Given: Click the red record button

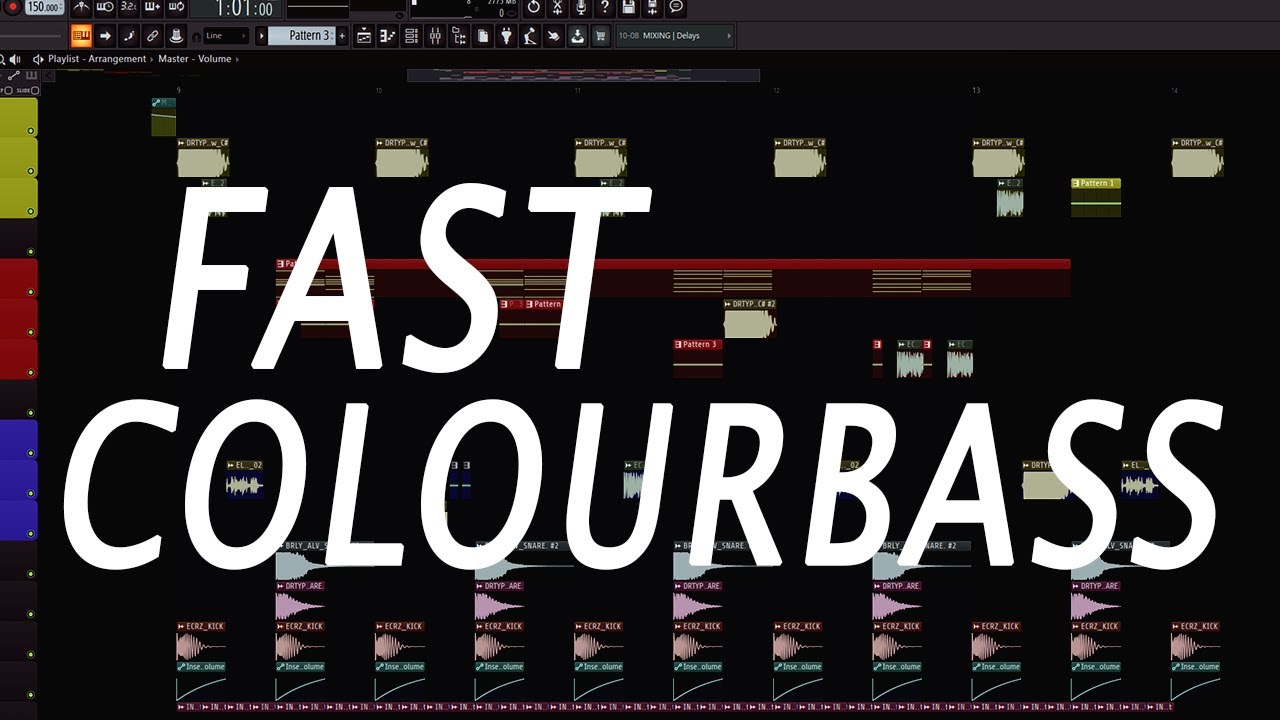Looking at the screenshot, I should pyautogui.click(x=11, y=7).
